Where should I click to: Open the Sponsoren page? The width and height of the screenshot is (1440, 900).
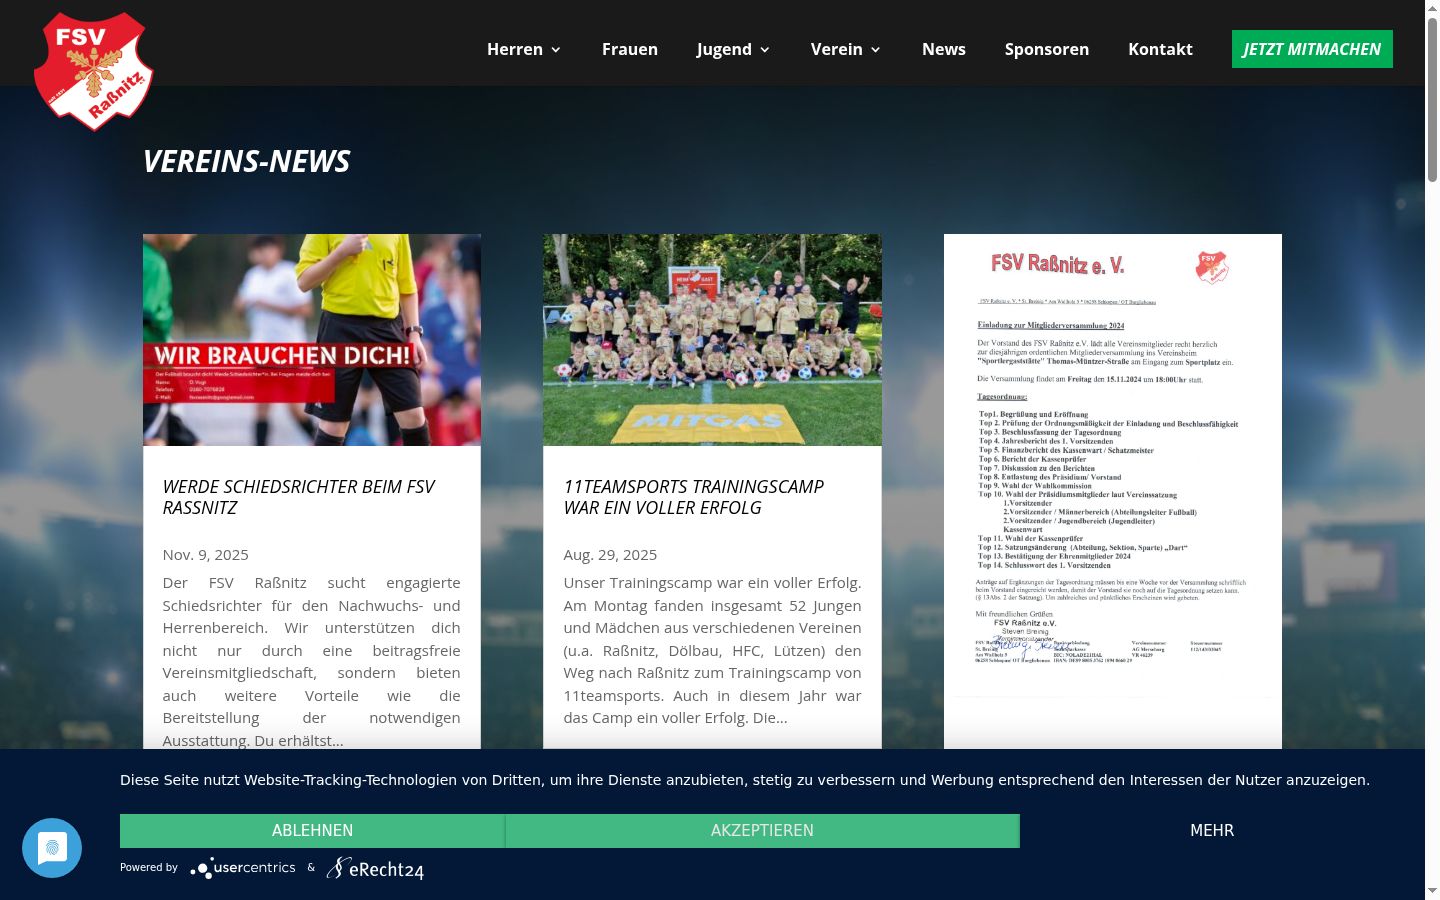click(1047, 49)
